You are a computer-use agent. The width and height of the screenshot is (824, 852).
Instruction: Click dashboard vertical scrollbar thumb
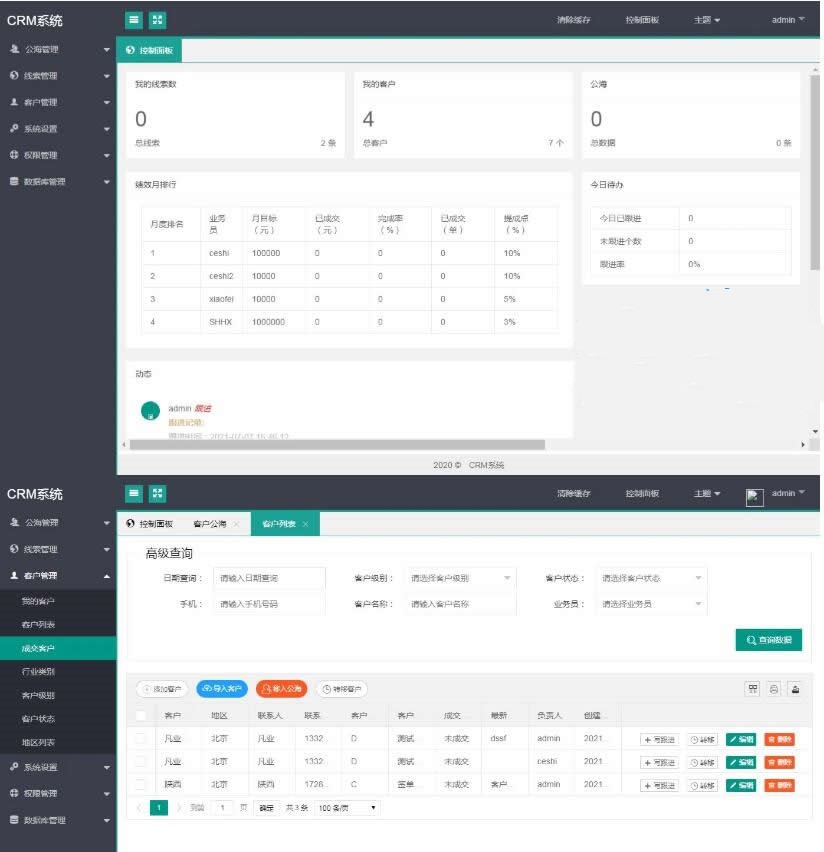(814, 172)
